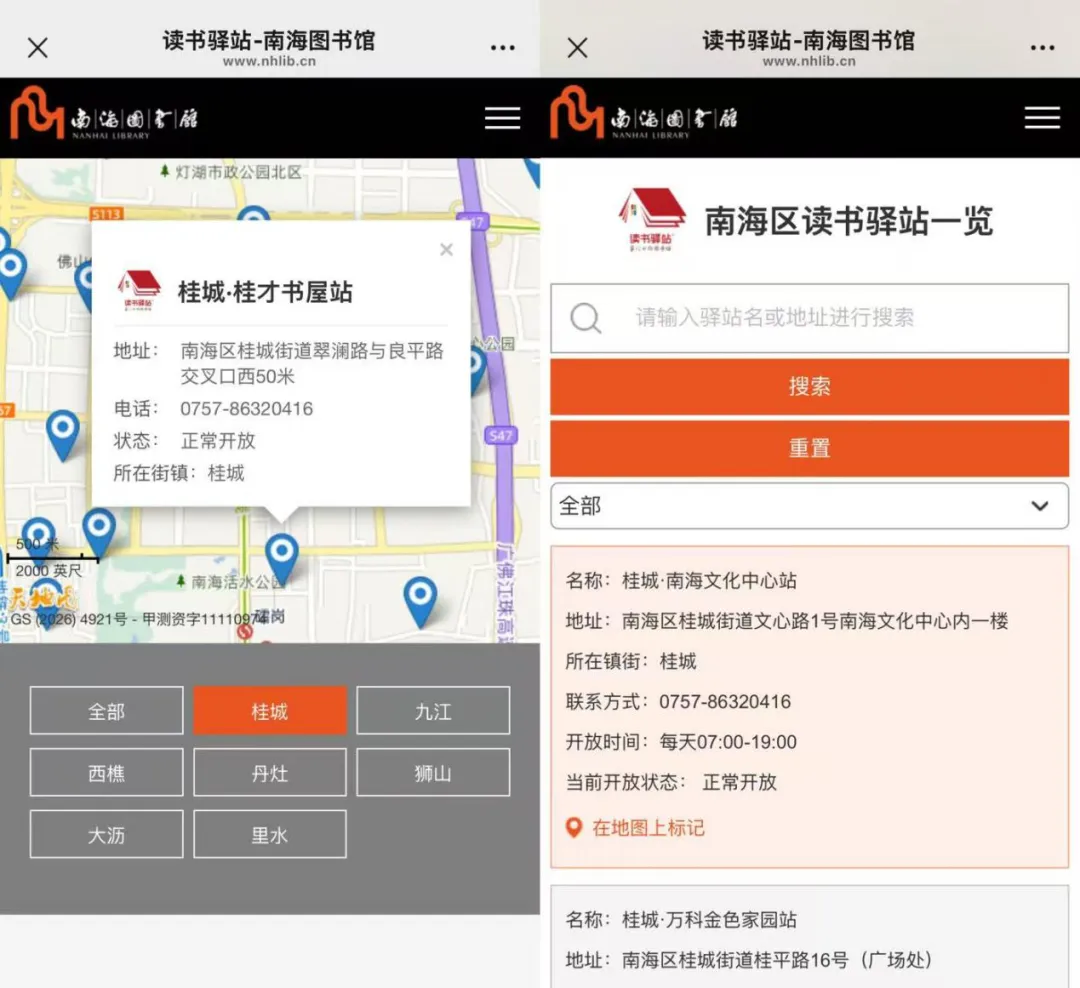Focus the 请输入驿站名或地址进行搜索 field
Viewport: 1080px width, 988px height.
click(x=809, y=318)
